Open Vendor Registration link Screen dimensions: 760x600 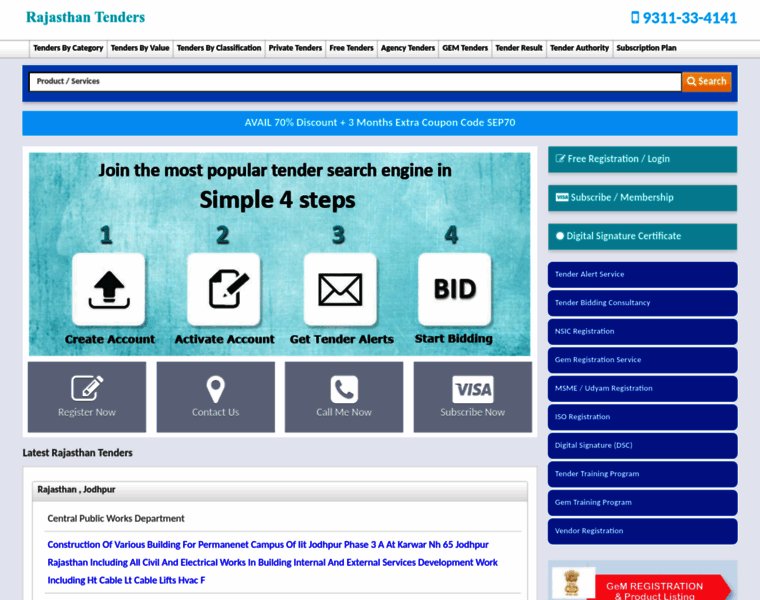[643, 531]
